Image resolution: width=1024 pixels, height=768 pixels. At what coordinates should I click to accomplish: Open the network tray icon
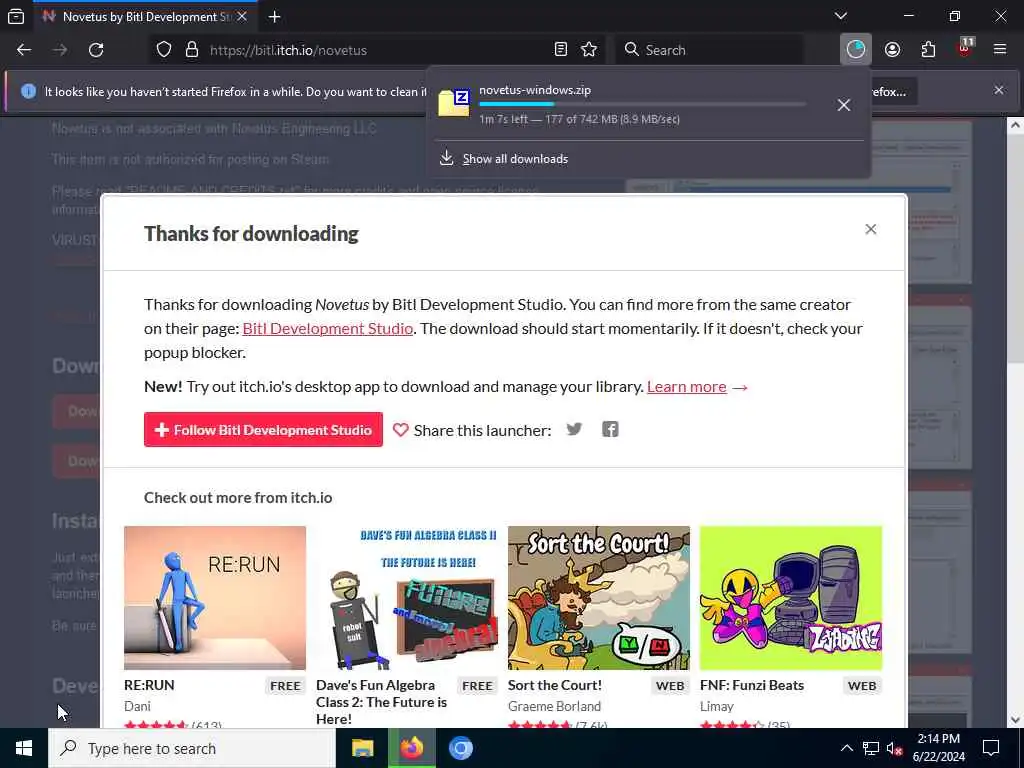tap(871, 748)
